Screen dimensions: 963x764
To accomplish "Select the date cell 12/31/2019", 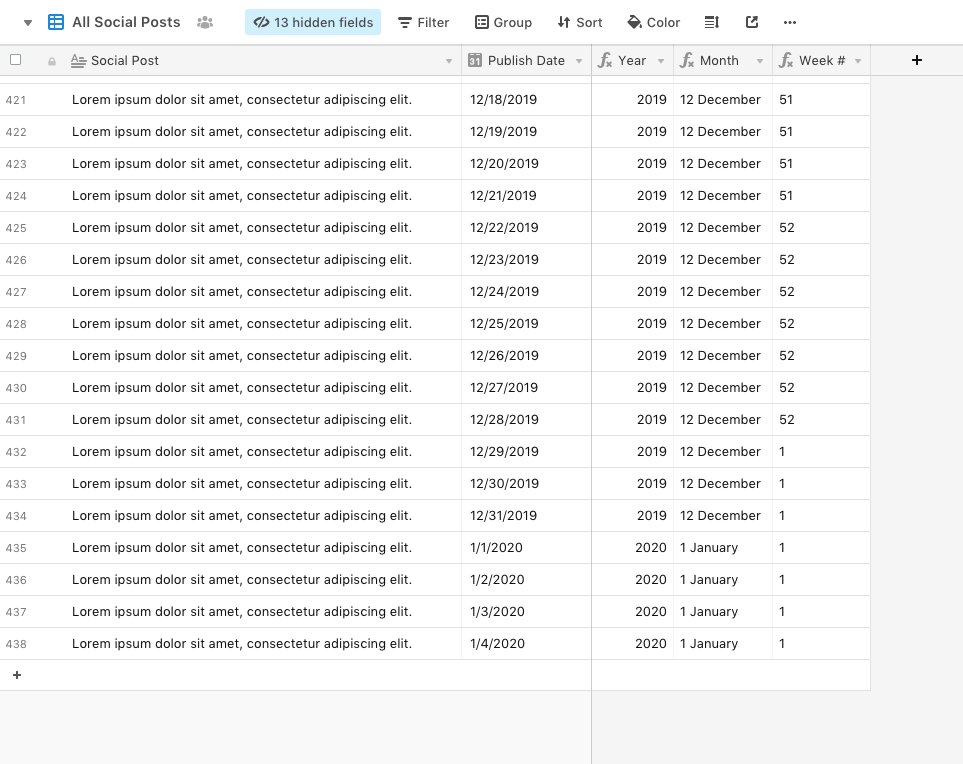I will 526,516.
